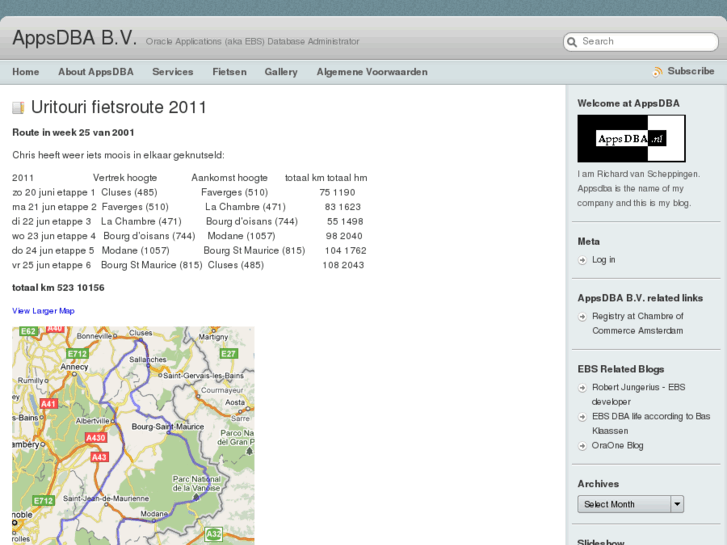Viewport: 727px width, 545px height.
Task: Click the Archives dropdown arrow button
Action: [x=677, y=504]
